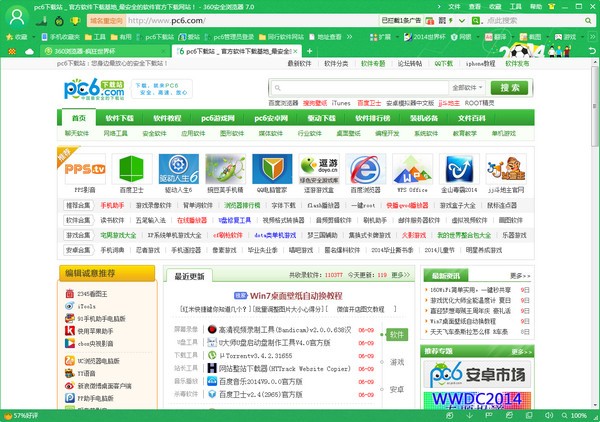Open the 驱动人生6 app icon
Image resolution: width=600 pixels, height=422 pixels.
pos(179,169)
